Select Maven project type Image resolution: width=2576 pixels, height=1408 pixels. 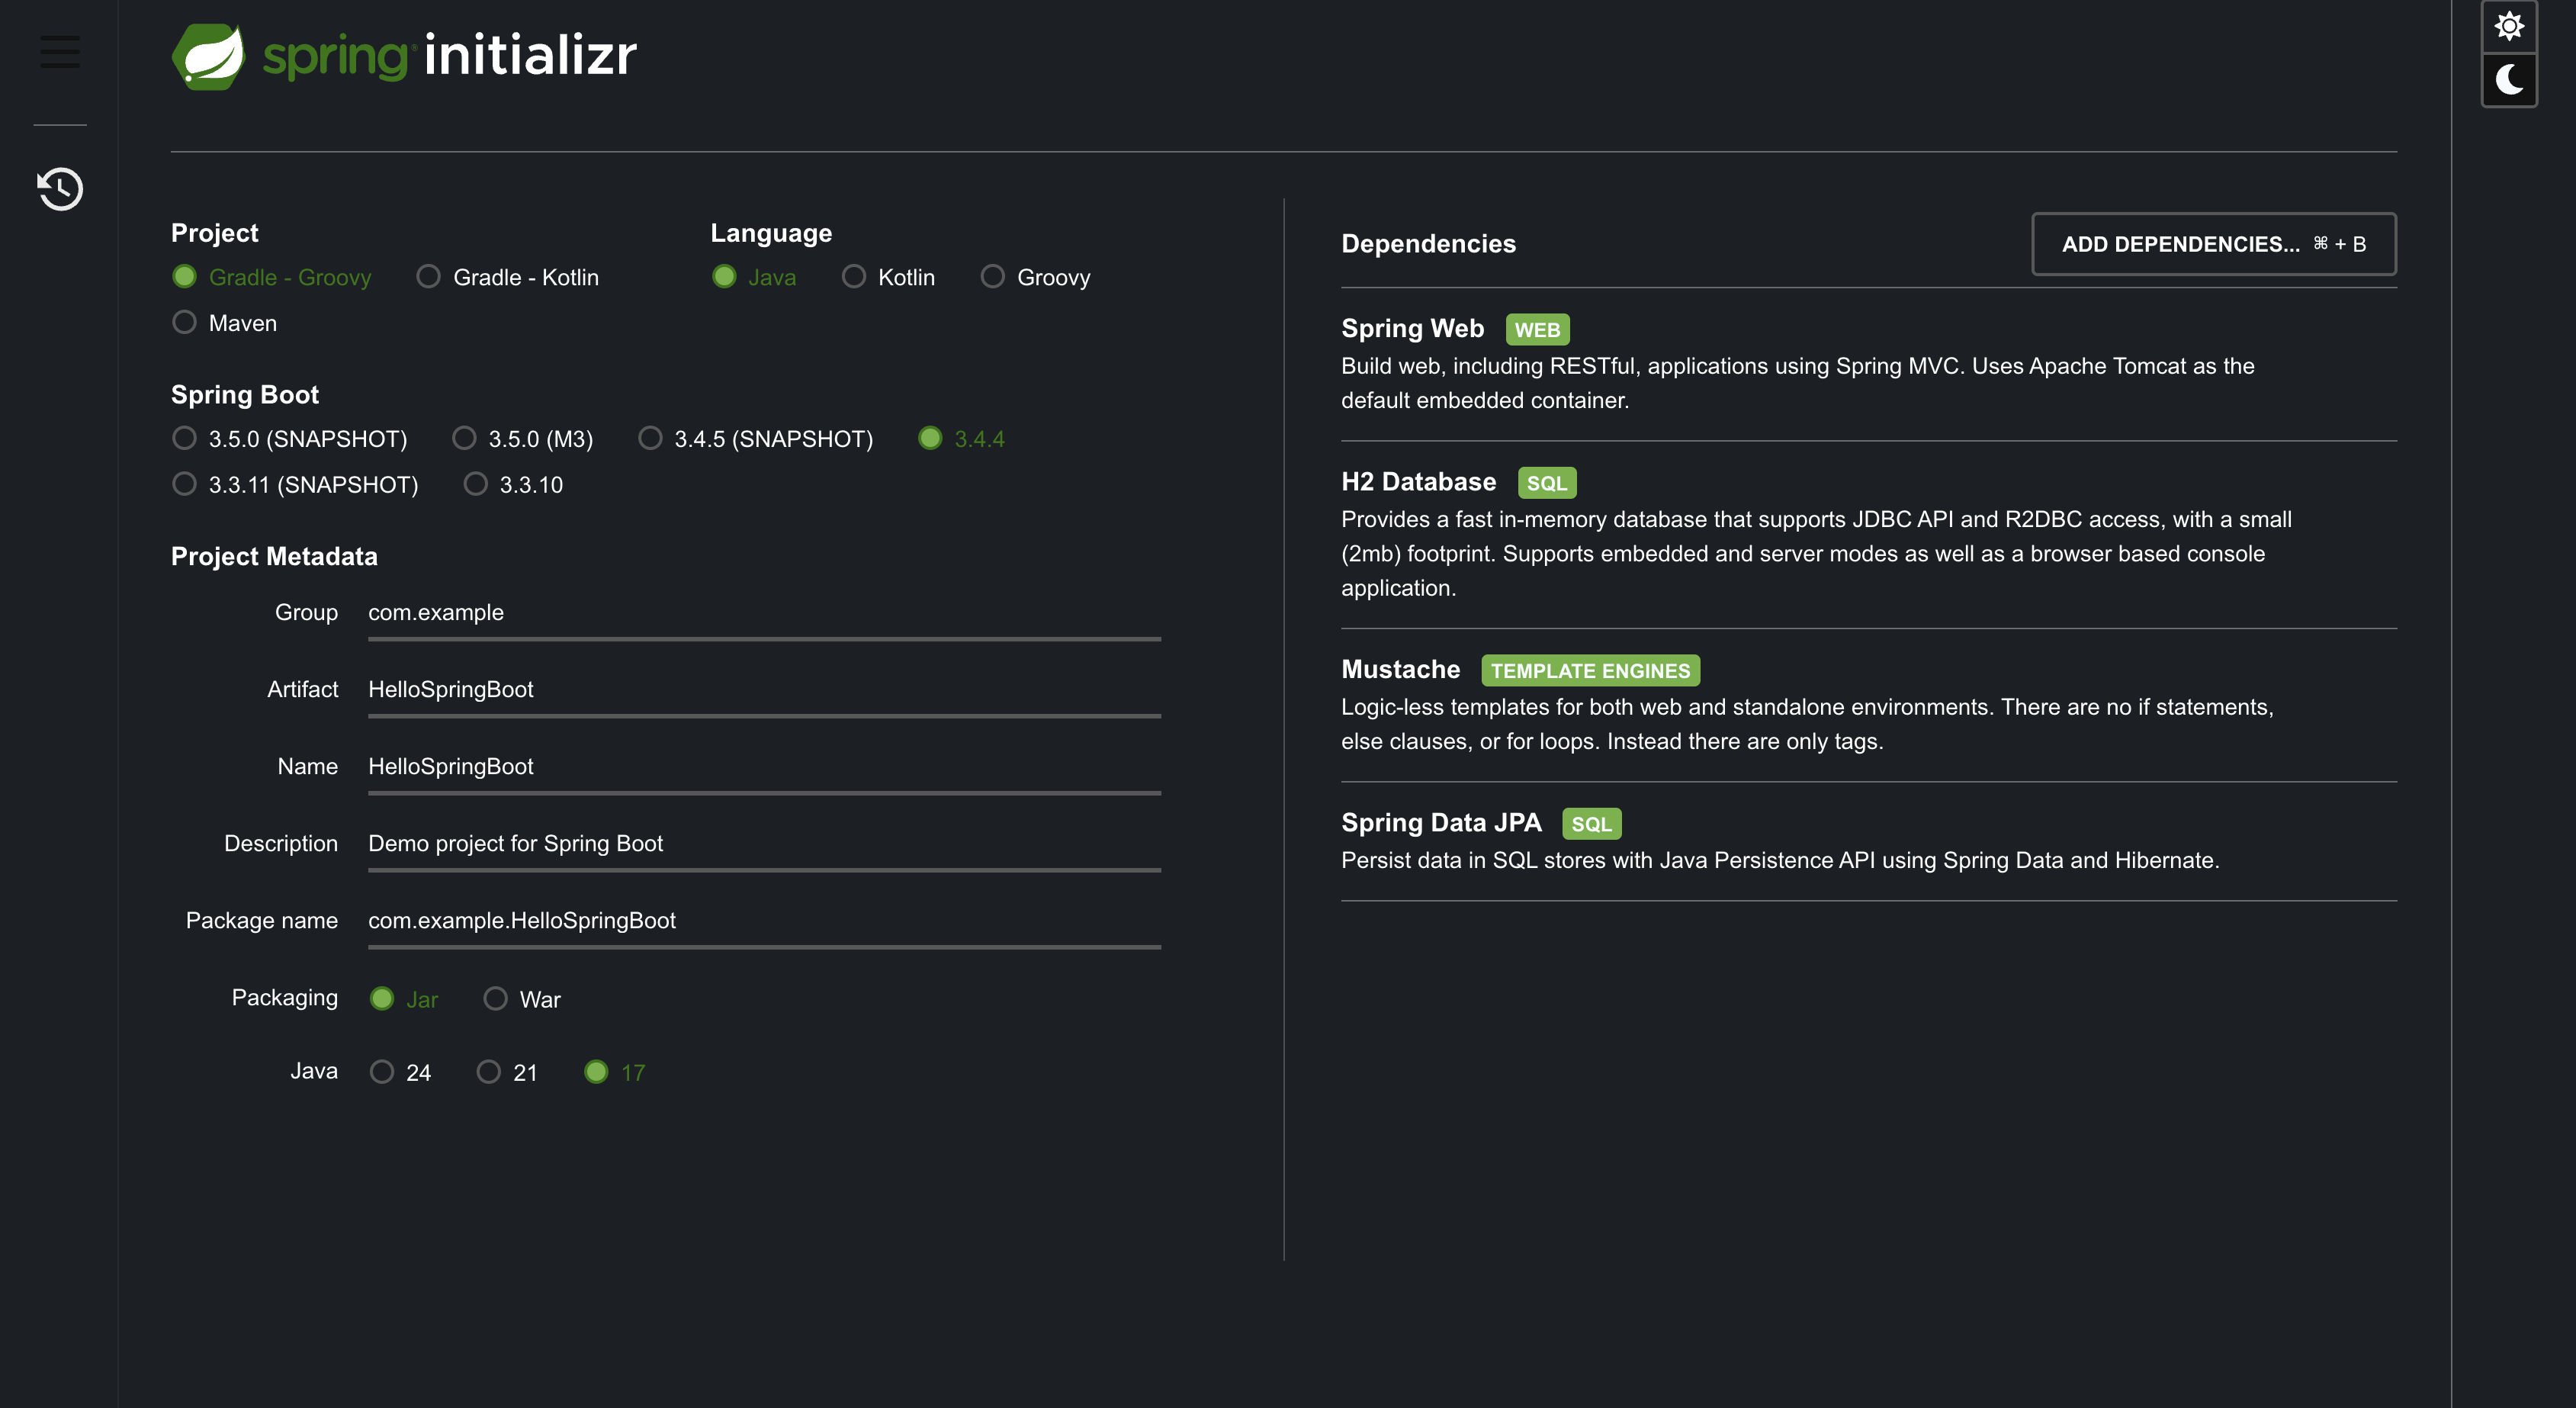[185, 323]
